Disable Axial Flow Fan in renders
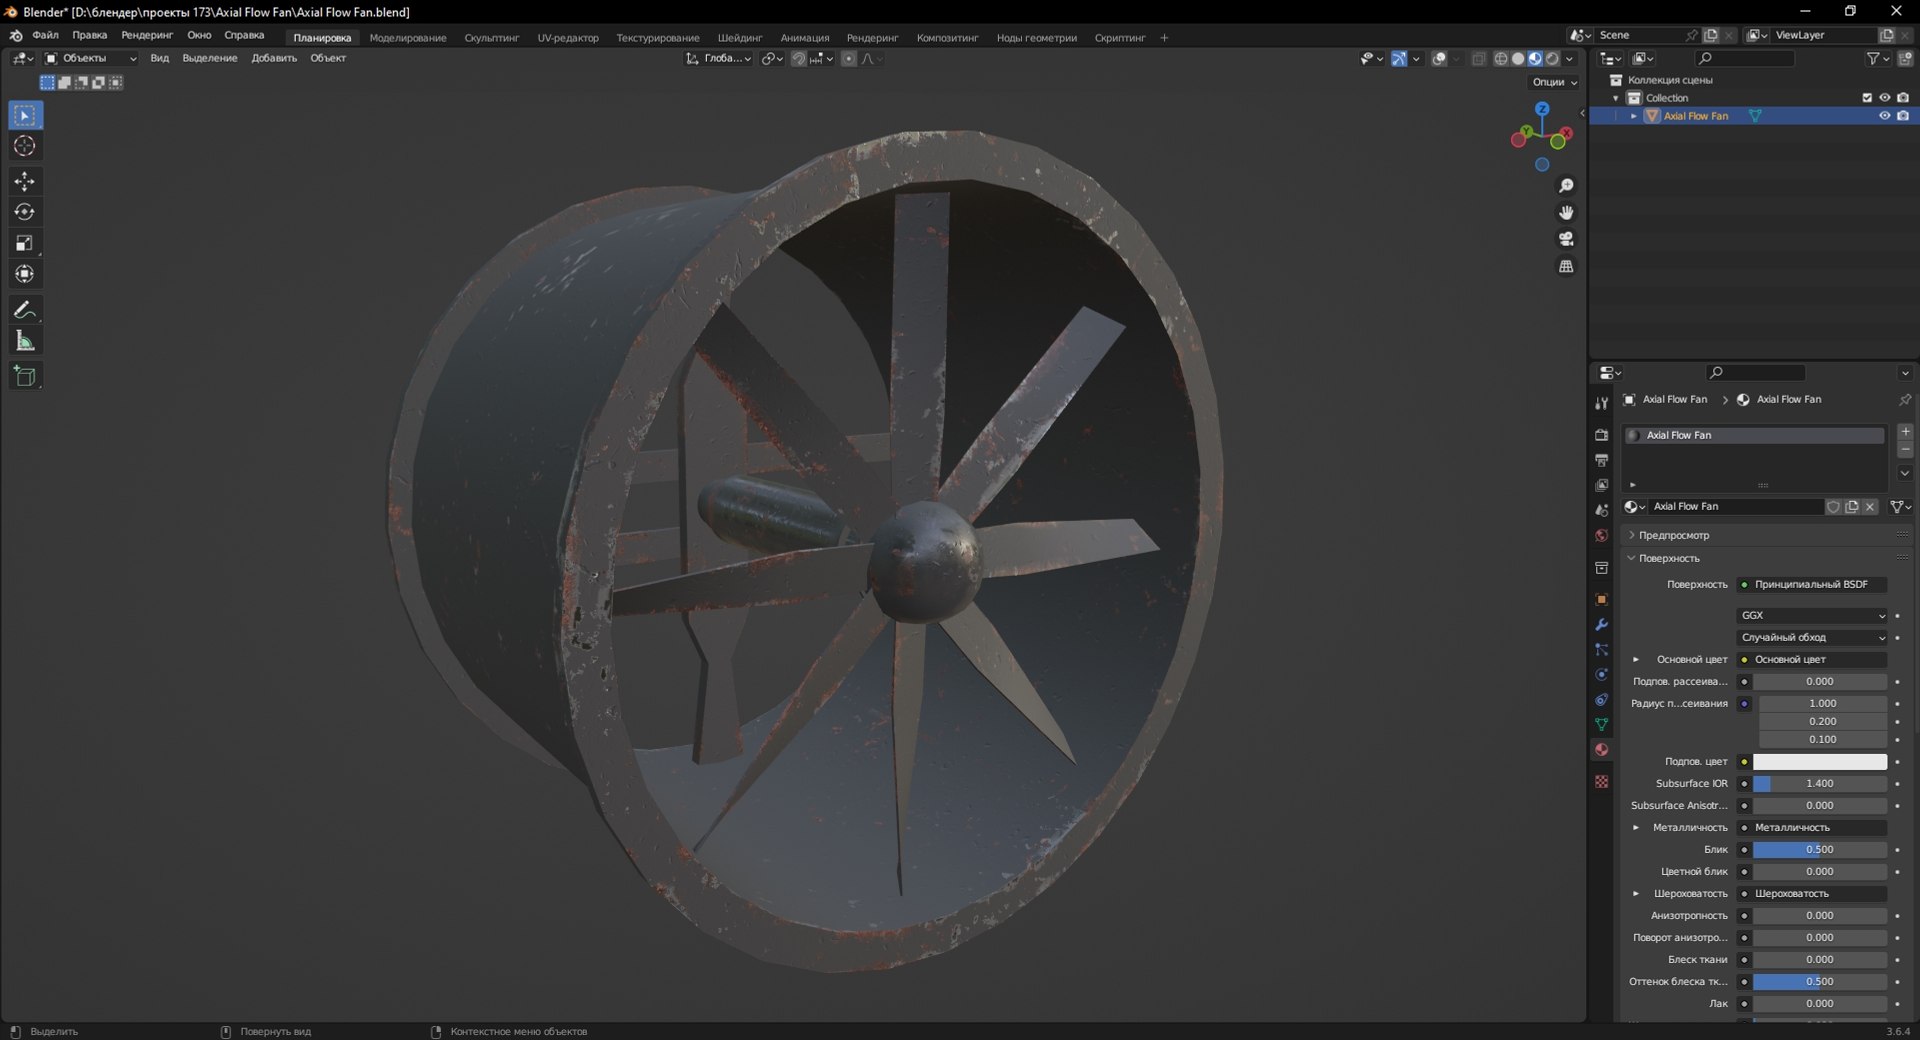Viewport: 1920px width, 1040px height. pyautogui.click(x=1903, y=116)
